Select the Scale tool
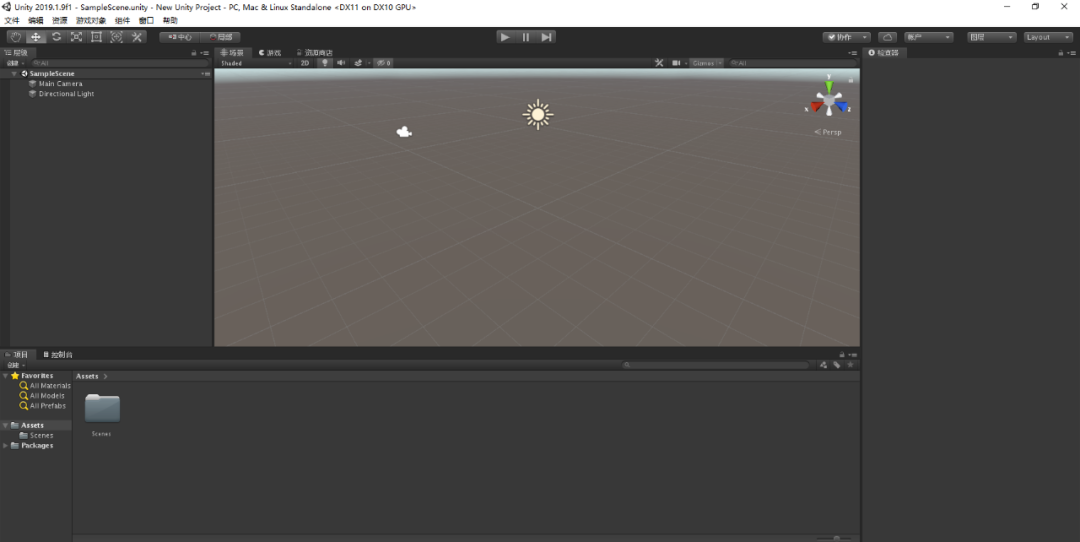Screen dimensions: 1080x542 tap(76, 37)
